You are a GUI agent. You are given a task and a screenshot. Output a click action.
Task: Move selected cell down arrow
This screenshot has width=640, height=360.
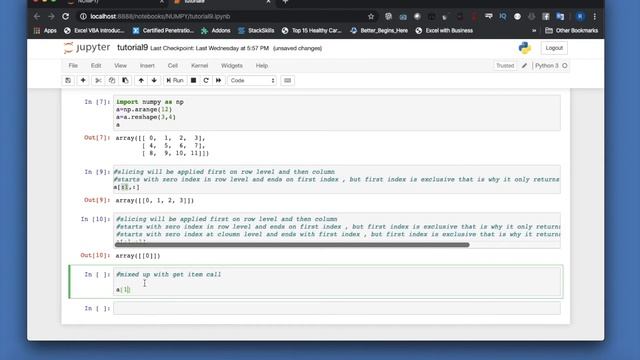click(x=154, y=80)
